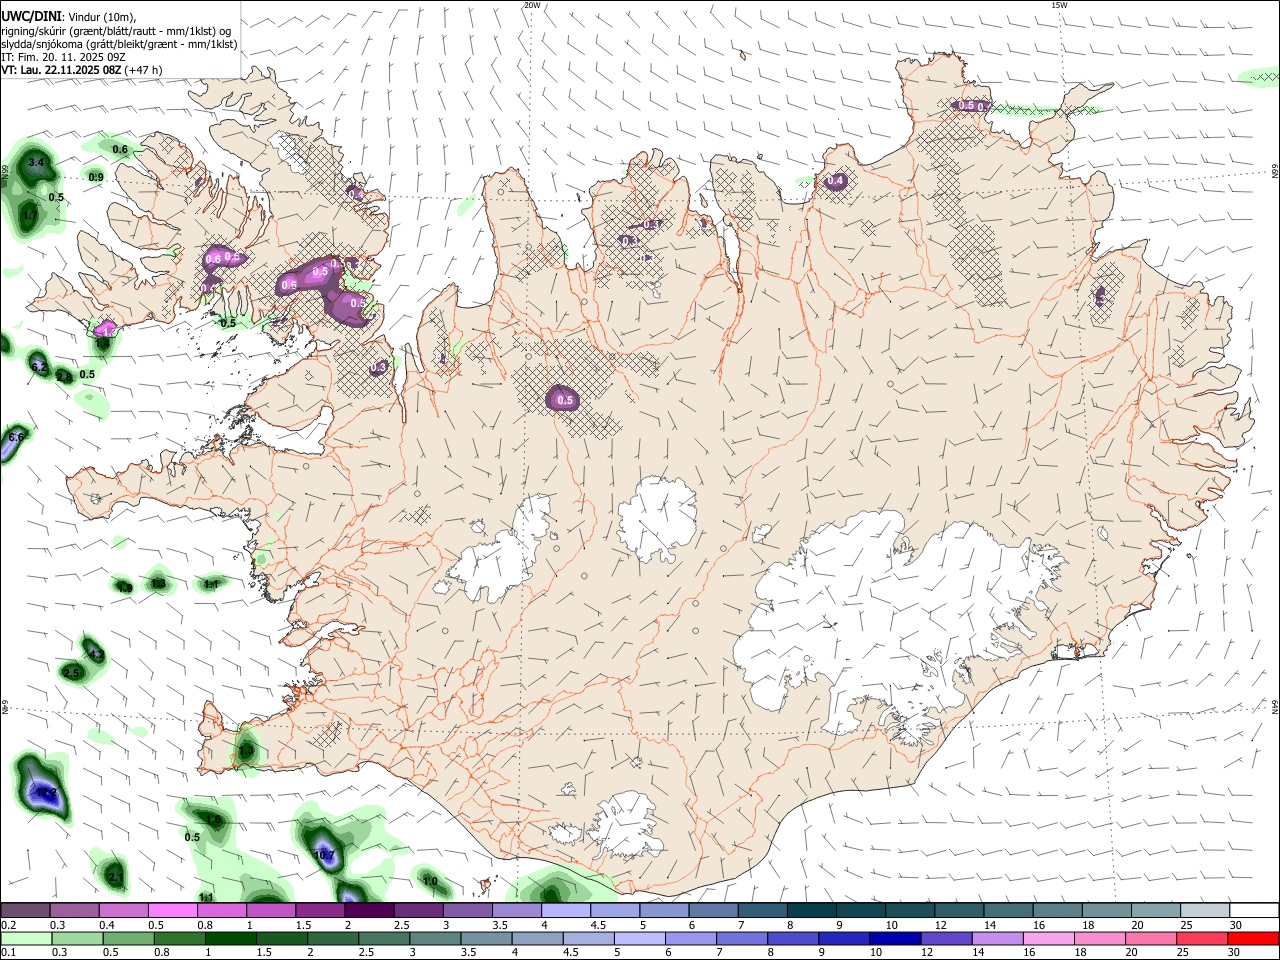This screenshot has width=1280, height=960.
Task: Select the 0.4 label on the snow scale
Action: (x=107, y=925)
